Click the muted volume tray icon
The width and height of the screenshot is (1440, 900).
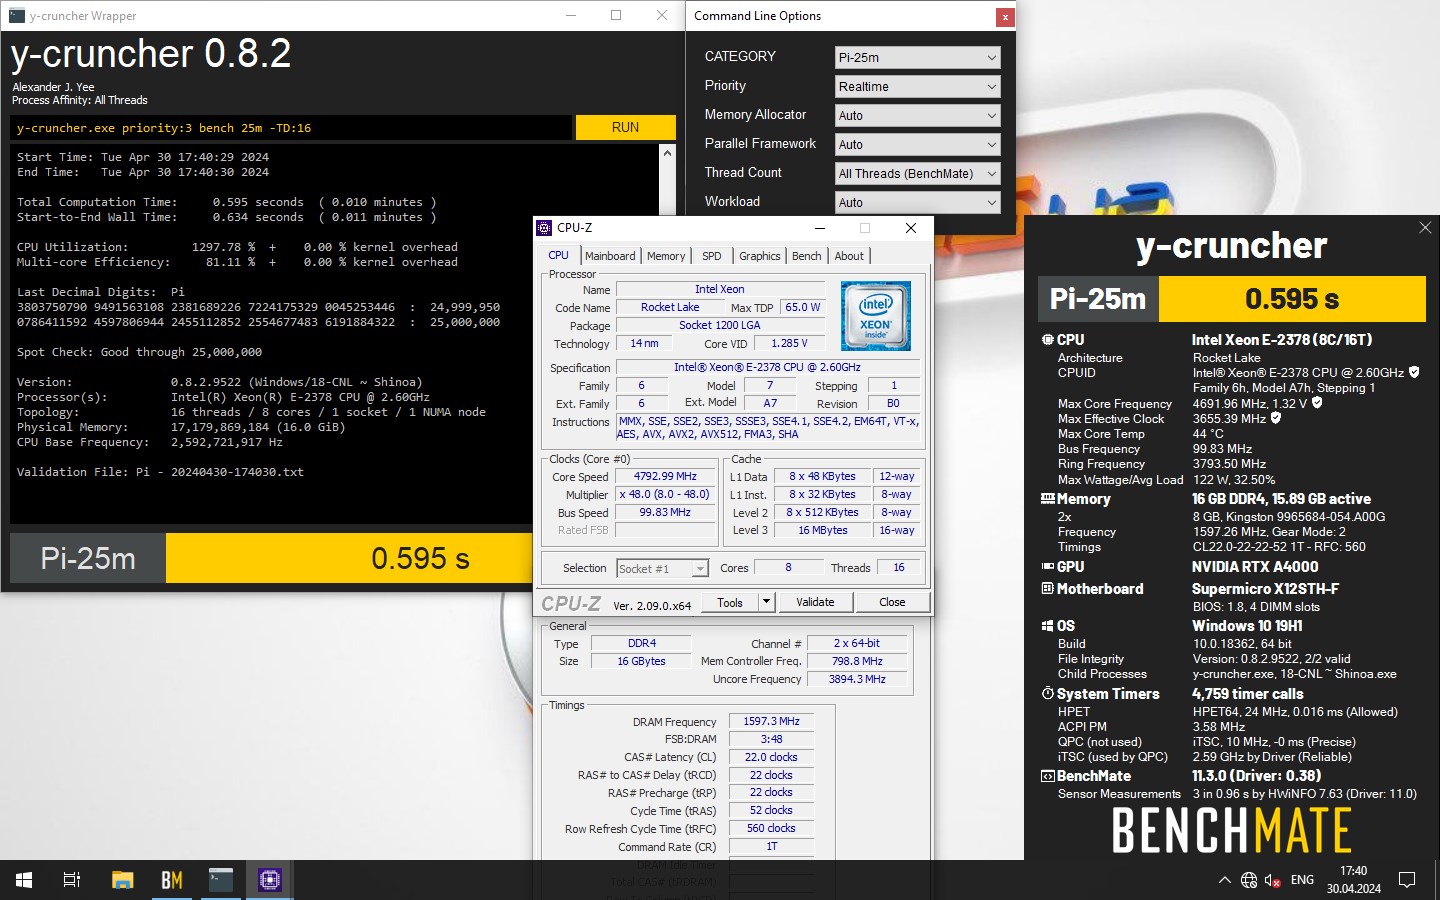click(x=1273, y=880)
